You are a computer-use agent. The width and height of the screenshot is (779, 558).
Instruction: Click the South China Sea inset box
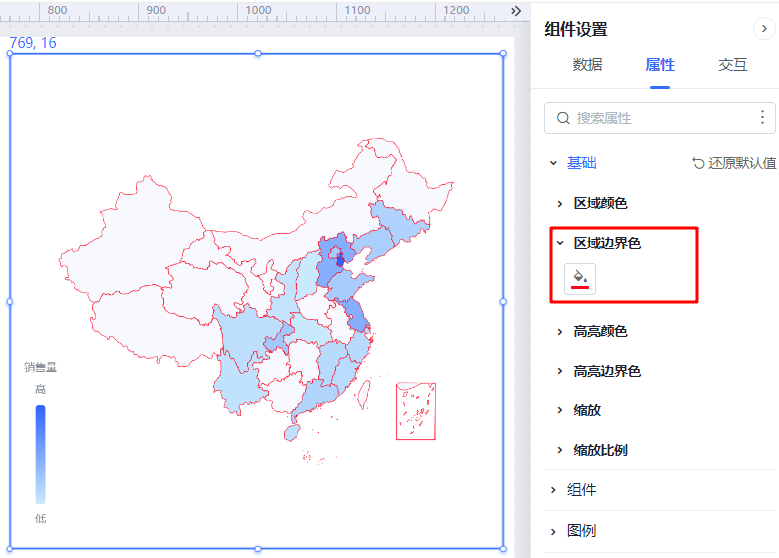tap(416, 411)
